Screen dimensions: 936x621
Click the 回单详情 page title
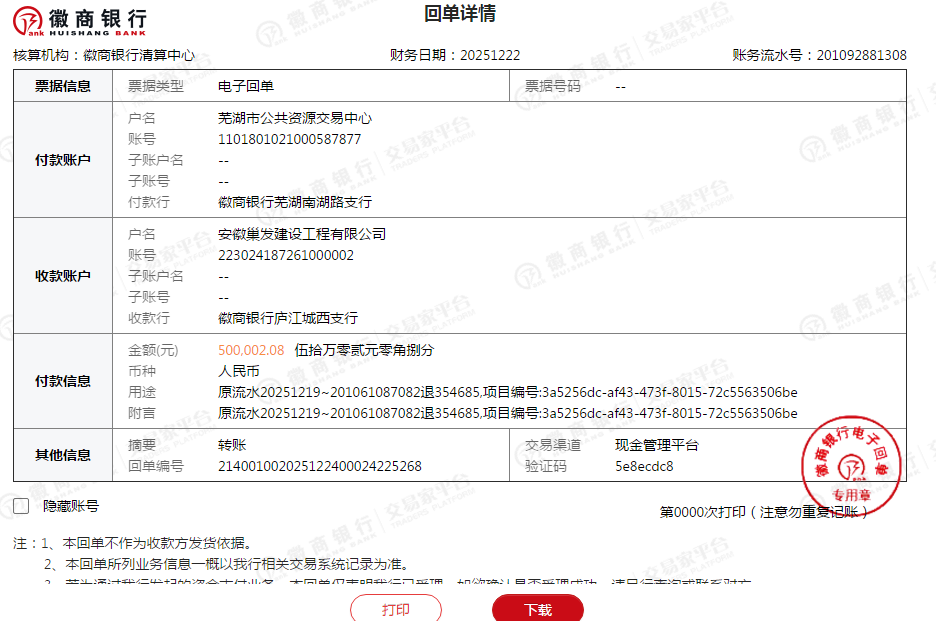point(460,14)
